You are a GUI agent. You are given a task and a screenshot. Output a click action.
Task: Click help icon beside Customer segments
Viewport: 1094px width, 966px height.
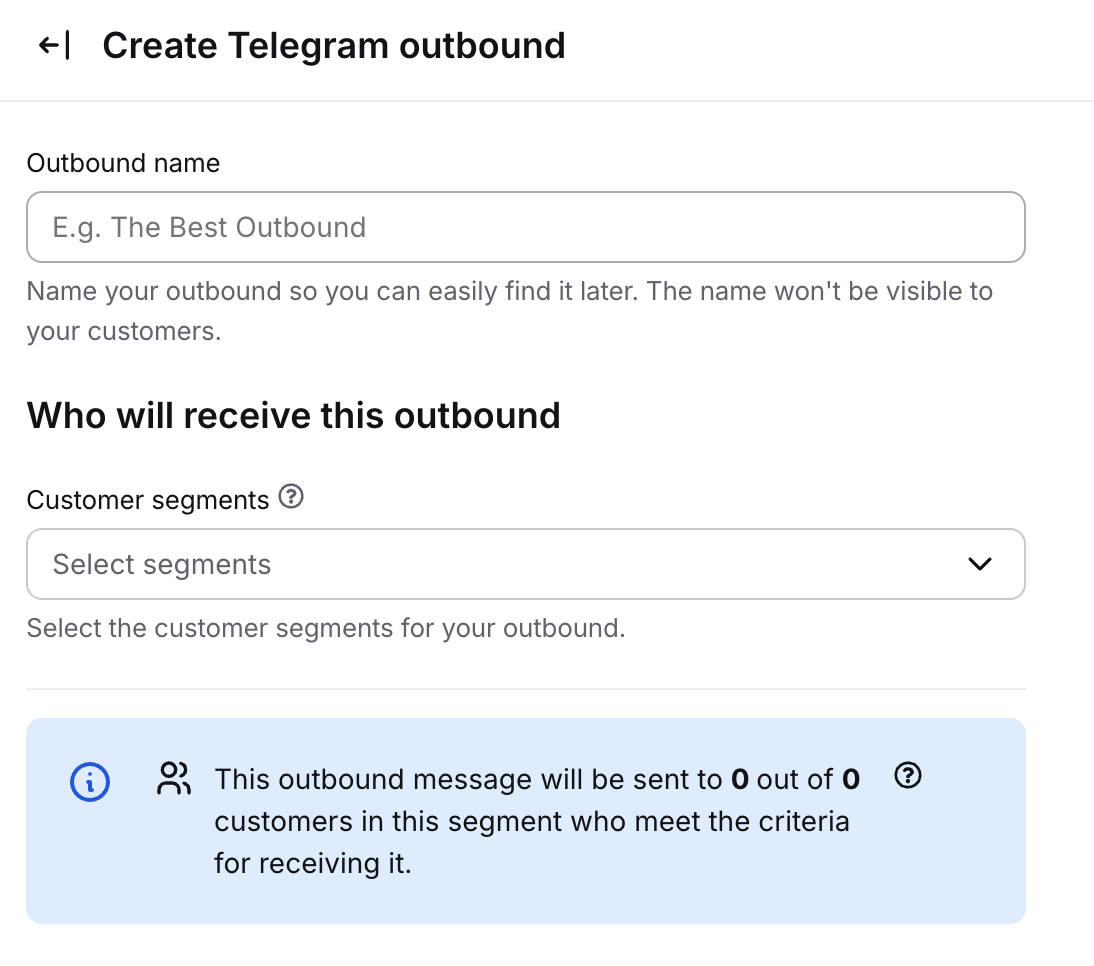(291, 497)
